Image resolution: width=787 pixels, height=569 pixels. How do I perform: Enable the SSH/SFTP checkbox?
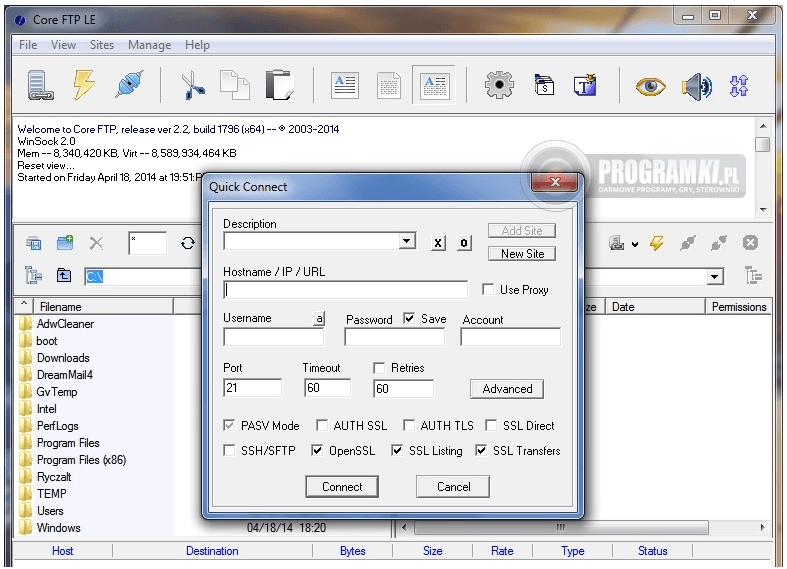[229, 451]
